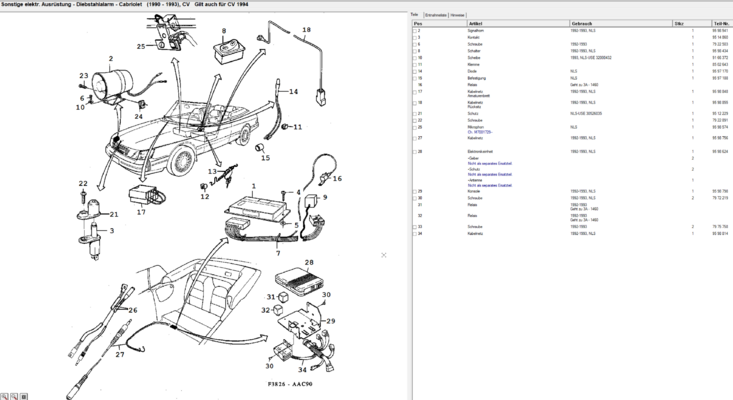This screenshot has width=733, height=400.
Task: Click callout number 28 on the diagram
Action: pyautogui.click(x=309, y=263)
